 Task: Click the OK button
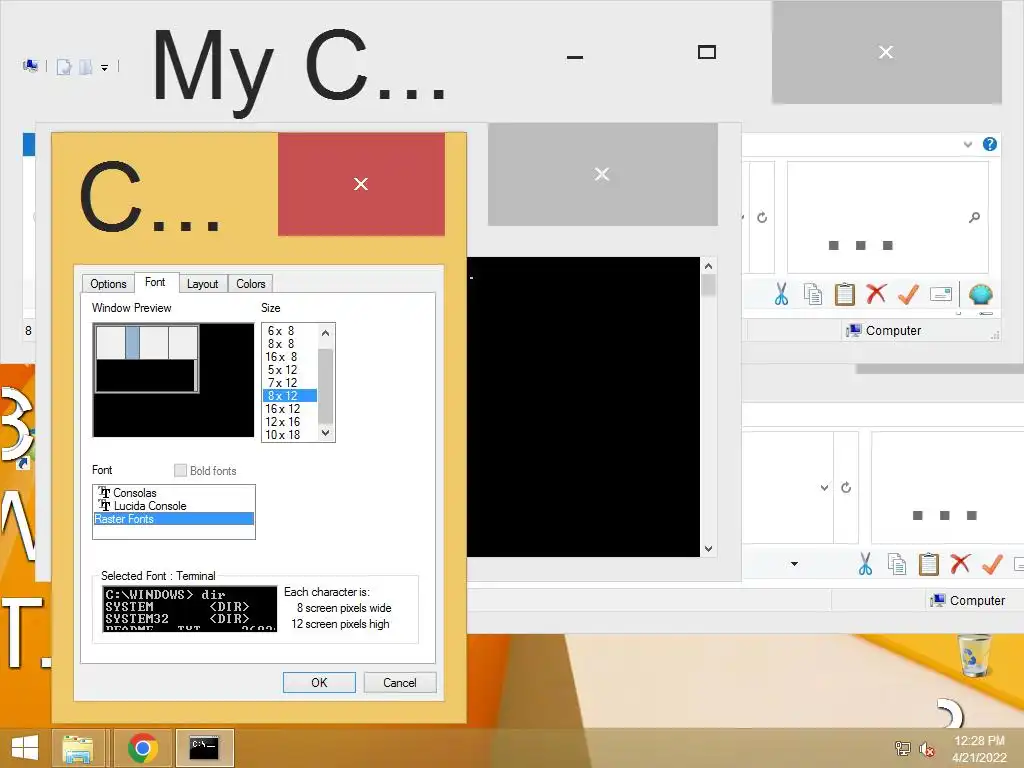319,682
